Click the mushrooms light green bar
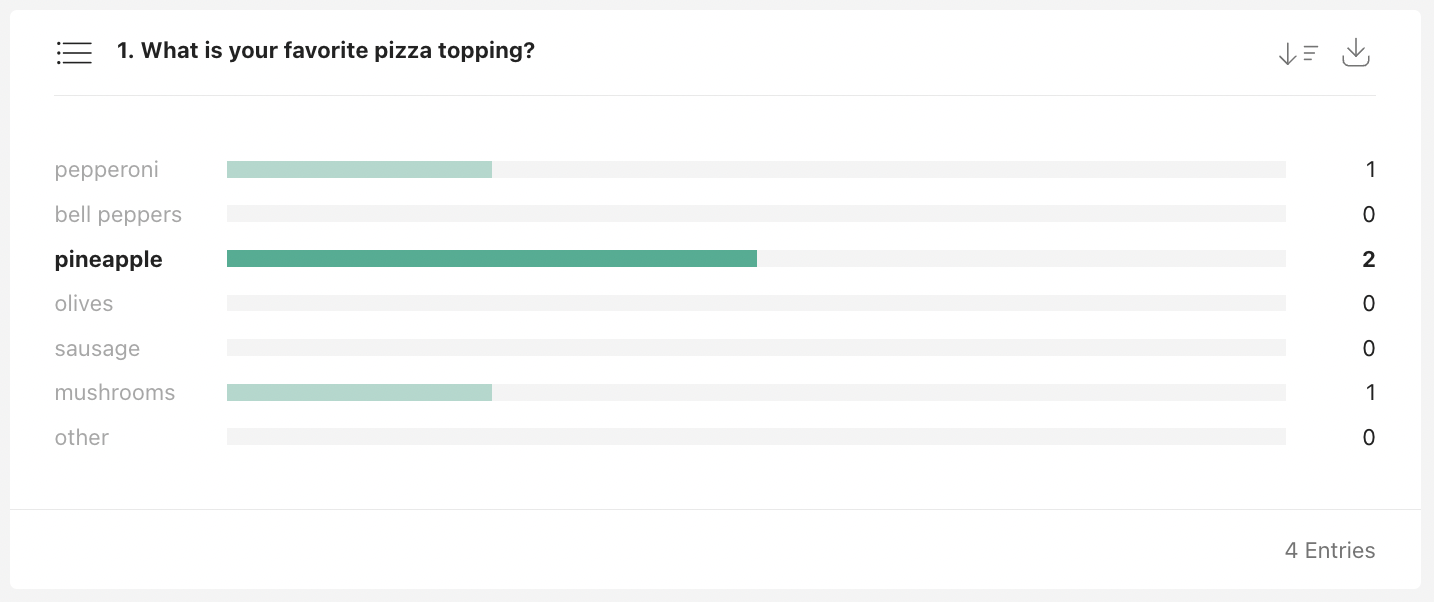1434x602 pixels. coord(359,393)
